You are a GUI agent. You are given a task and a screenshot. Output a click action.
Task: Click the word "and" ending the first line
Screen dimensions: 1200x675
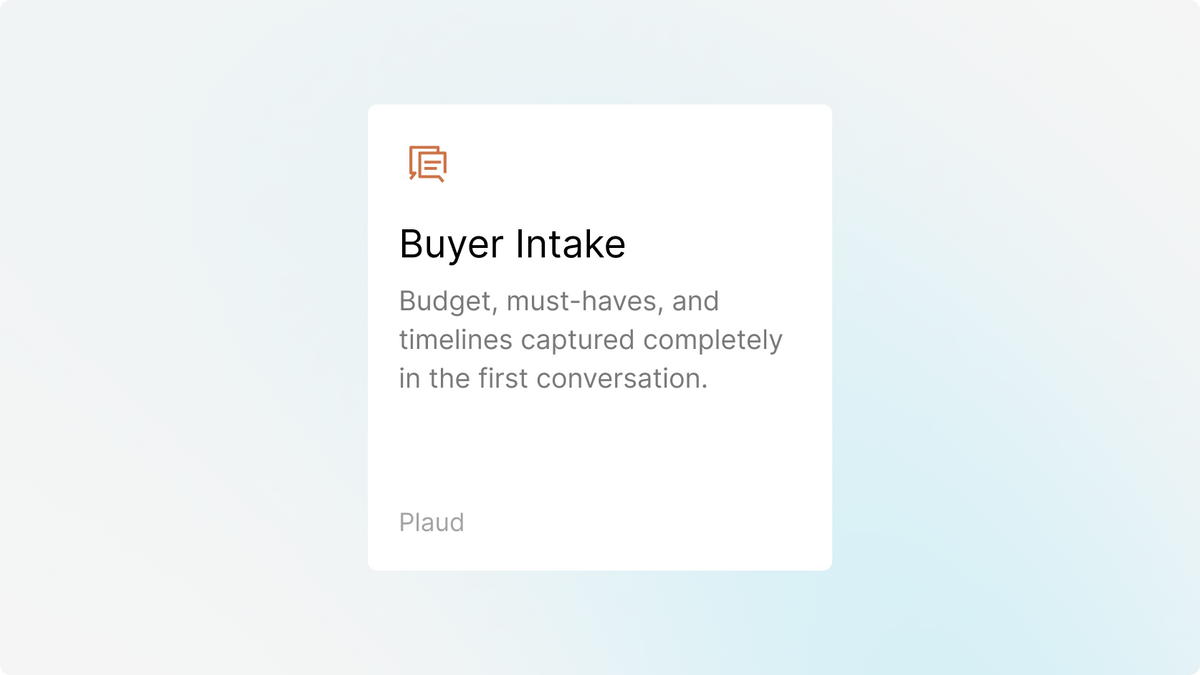tap(696, 301)
